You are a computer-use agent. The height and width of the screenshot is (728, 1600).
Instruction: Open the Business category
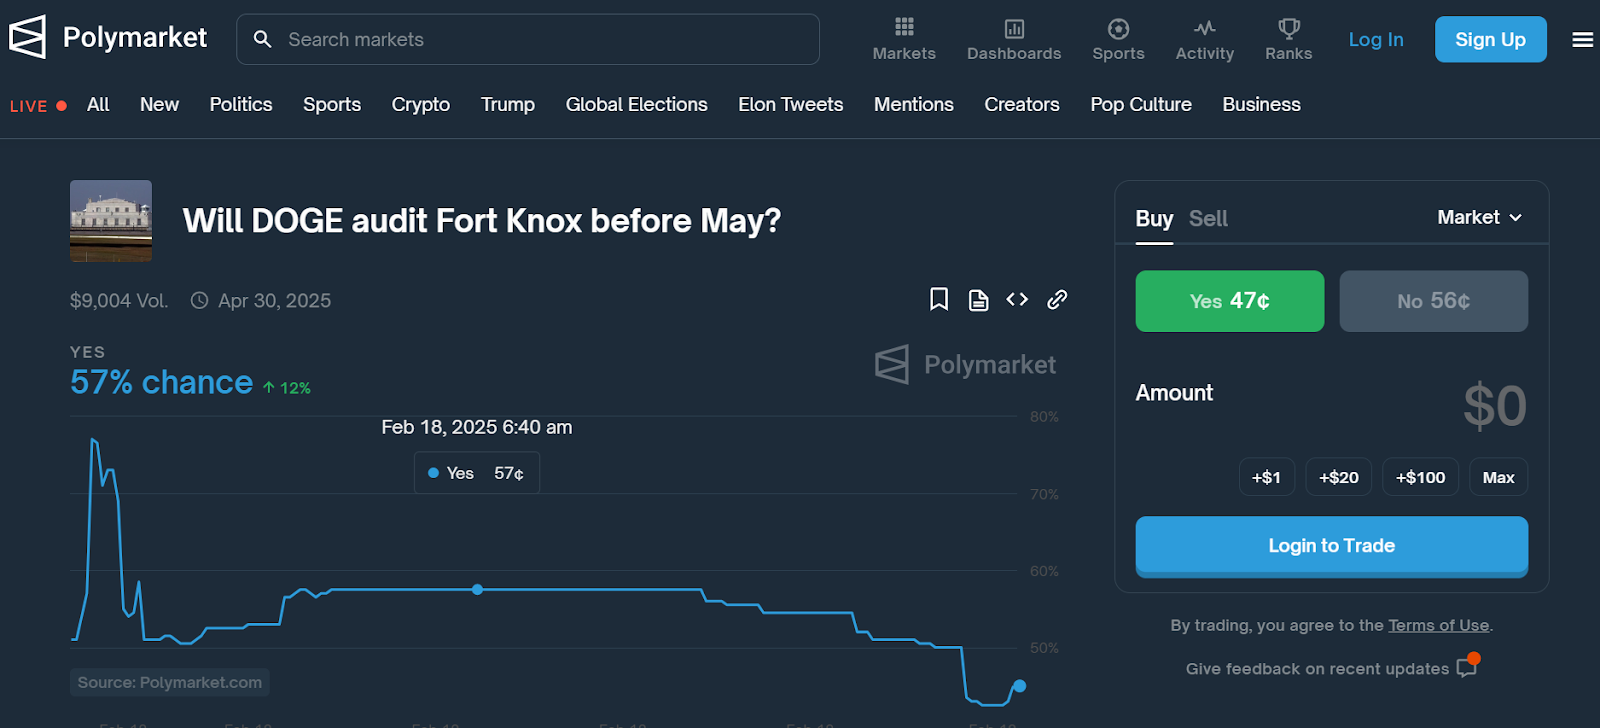coord(1261,104)
